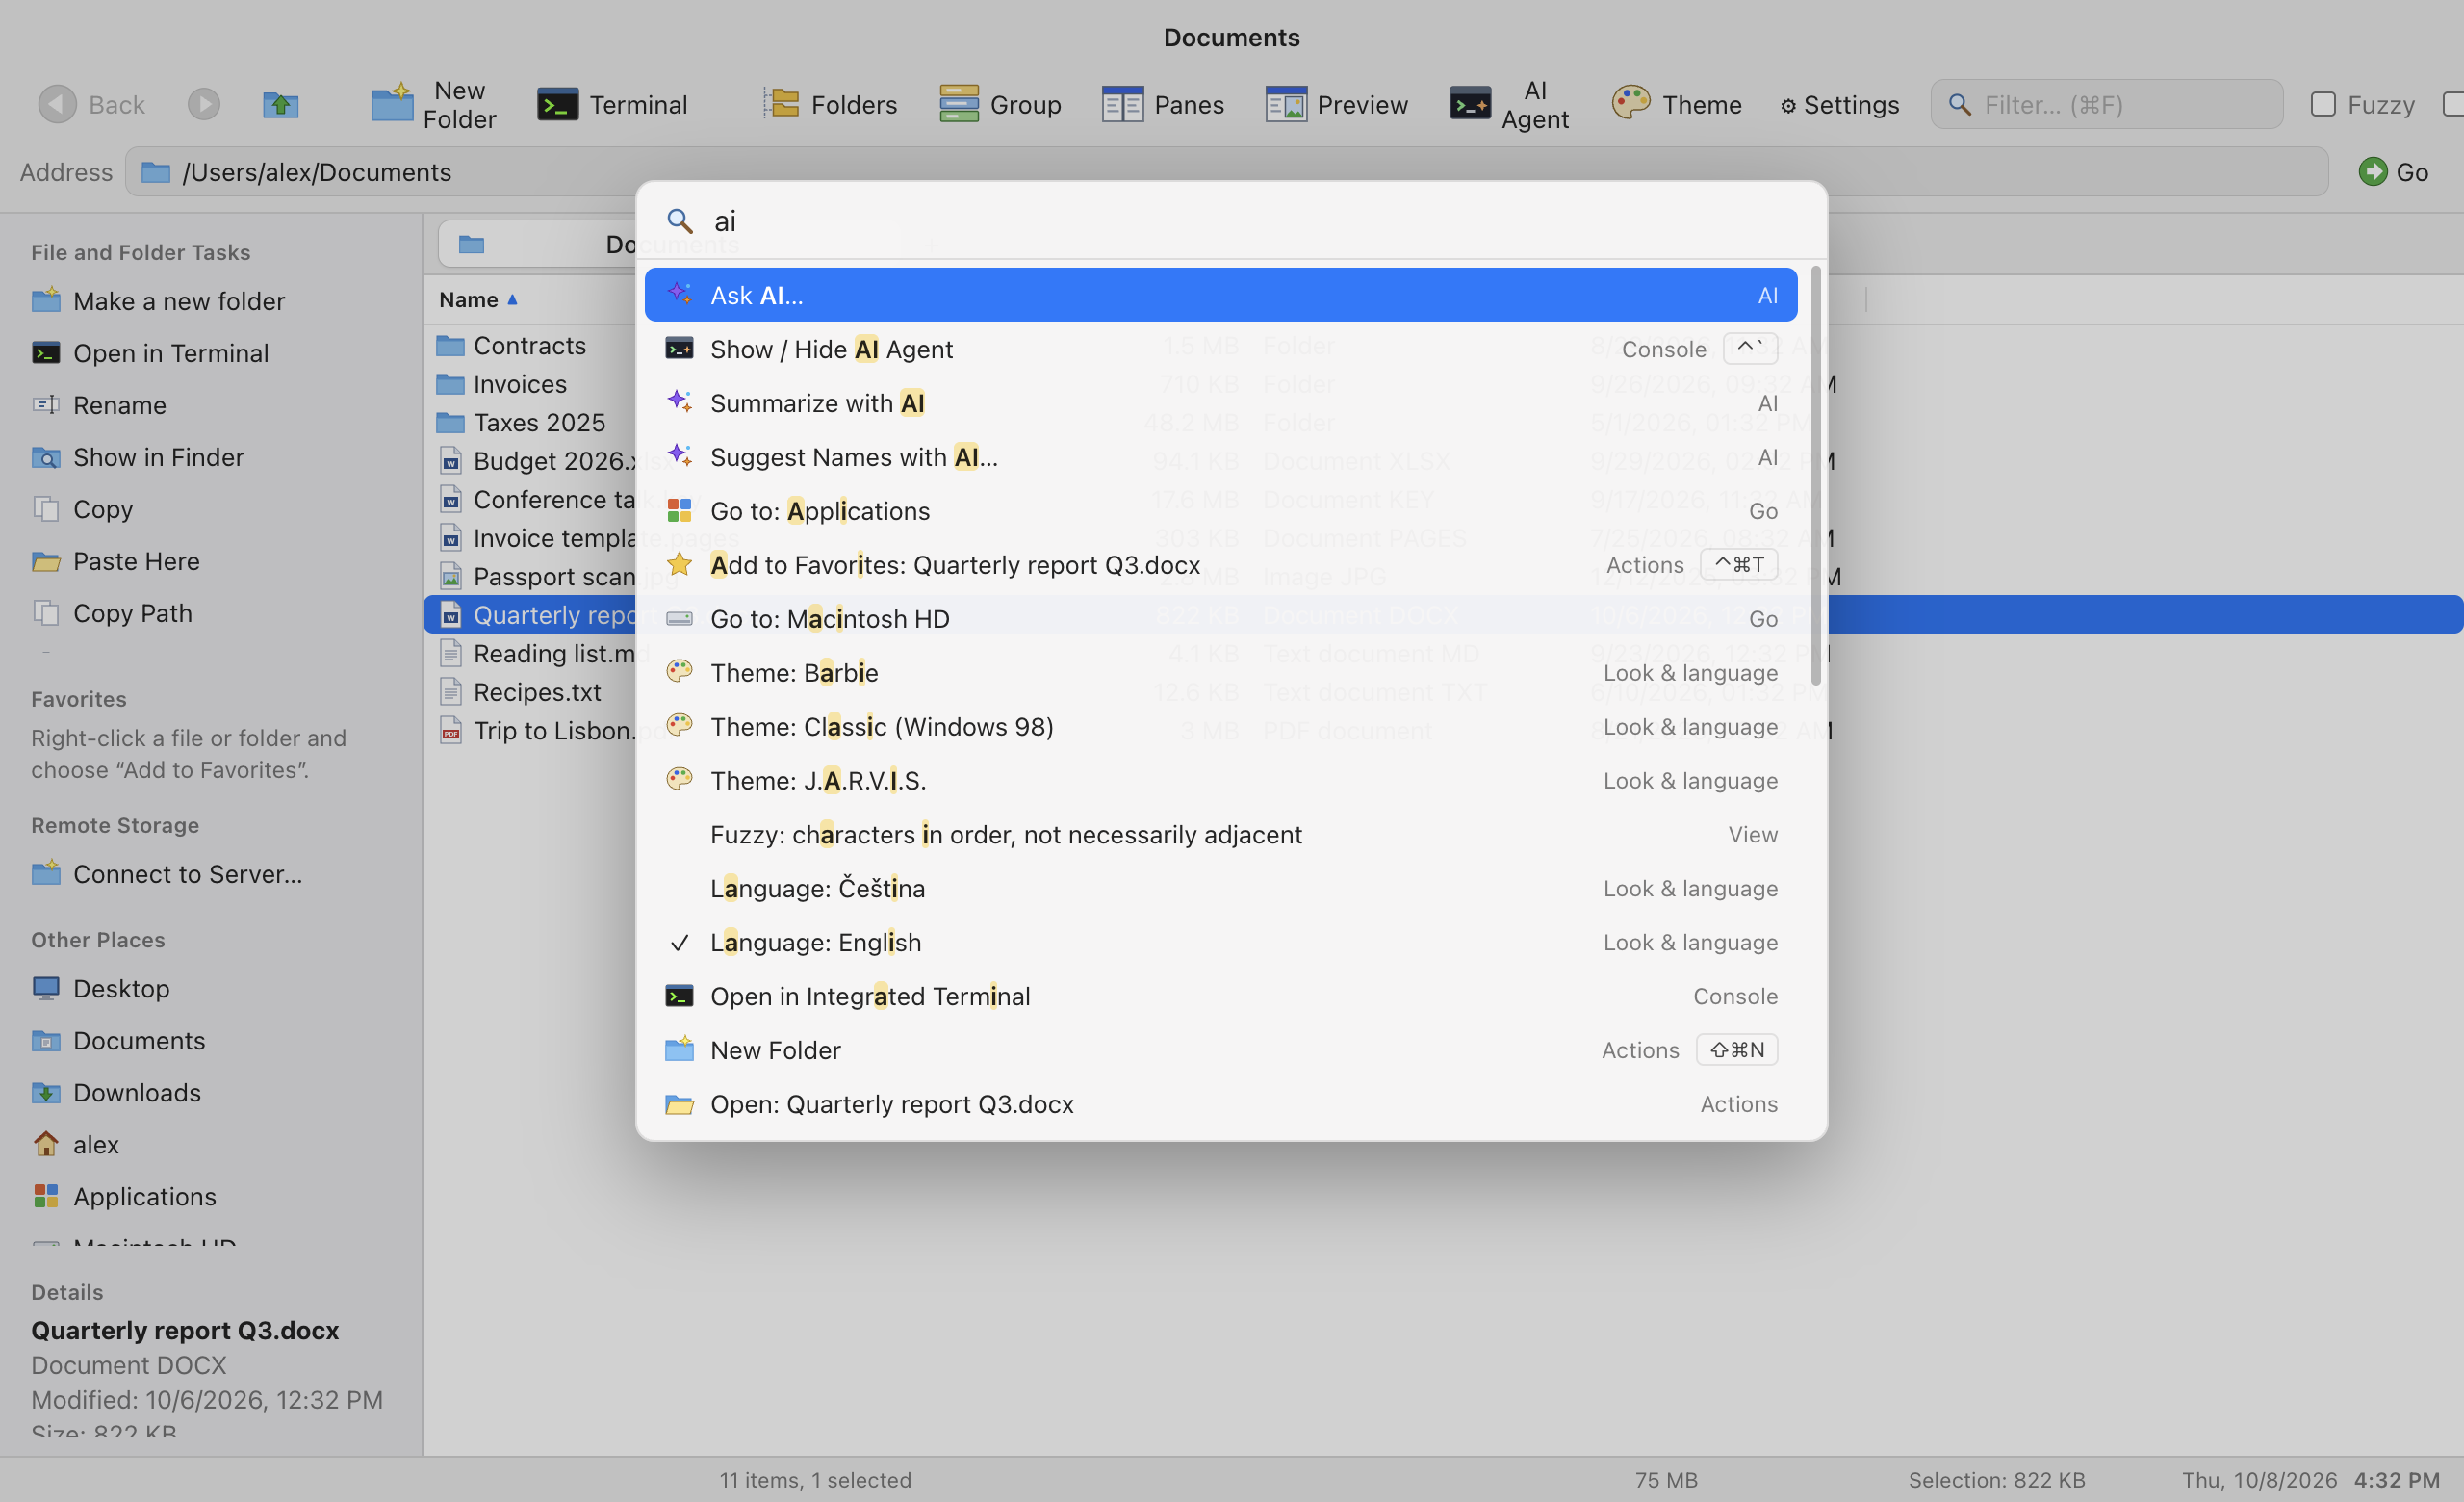Select Go to: Macintosh HD command
Image resolution: width=2464 pixels, height=1502 pixels.
[1220, 619]
